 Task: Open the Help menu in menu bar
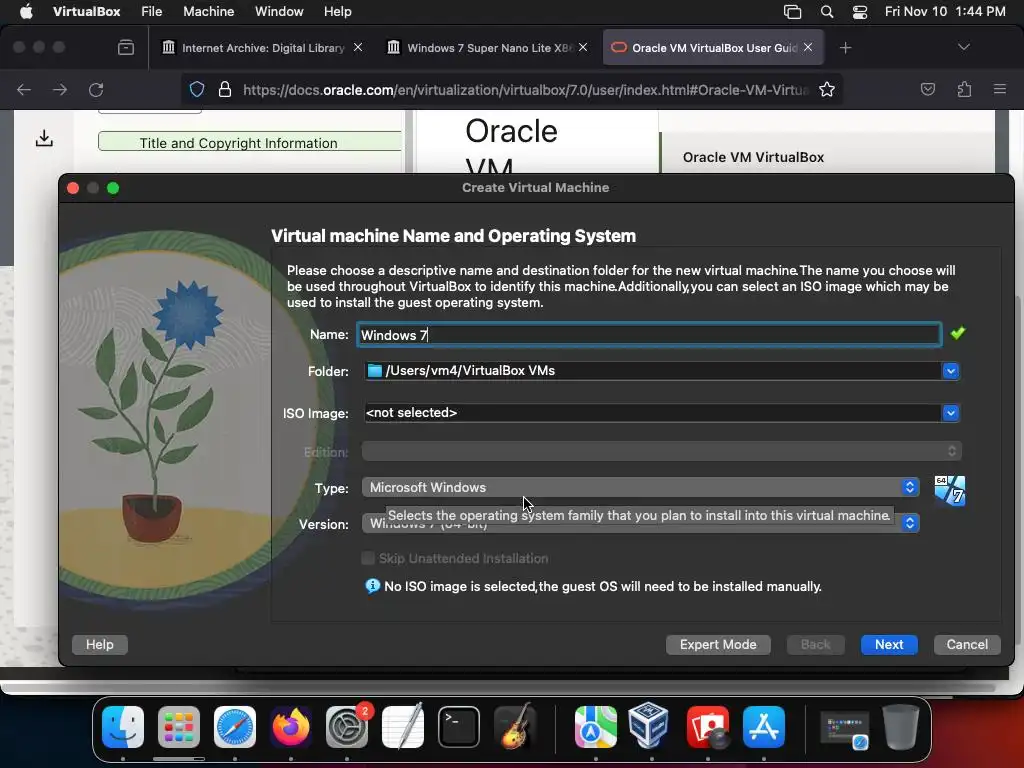click(338, 12)
